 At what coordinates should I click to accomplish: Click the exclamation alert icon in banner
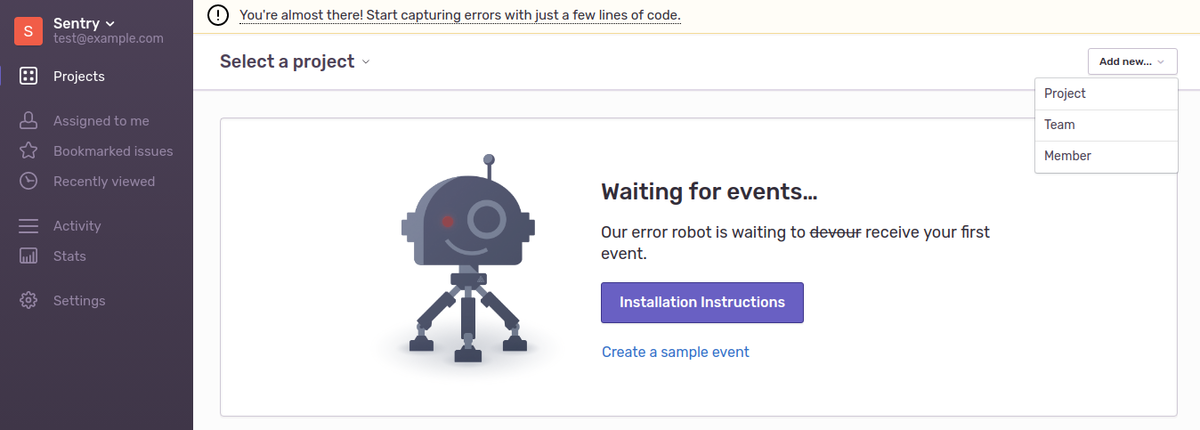[217, 16]
